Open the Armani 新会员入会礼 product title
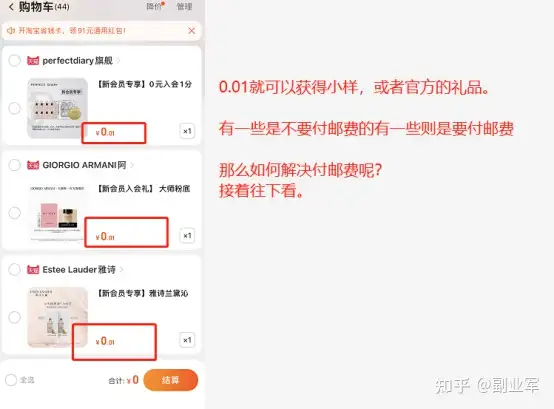This screenshot has width=554, height=409. (144, 189)
